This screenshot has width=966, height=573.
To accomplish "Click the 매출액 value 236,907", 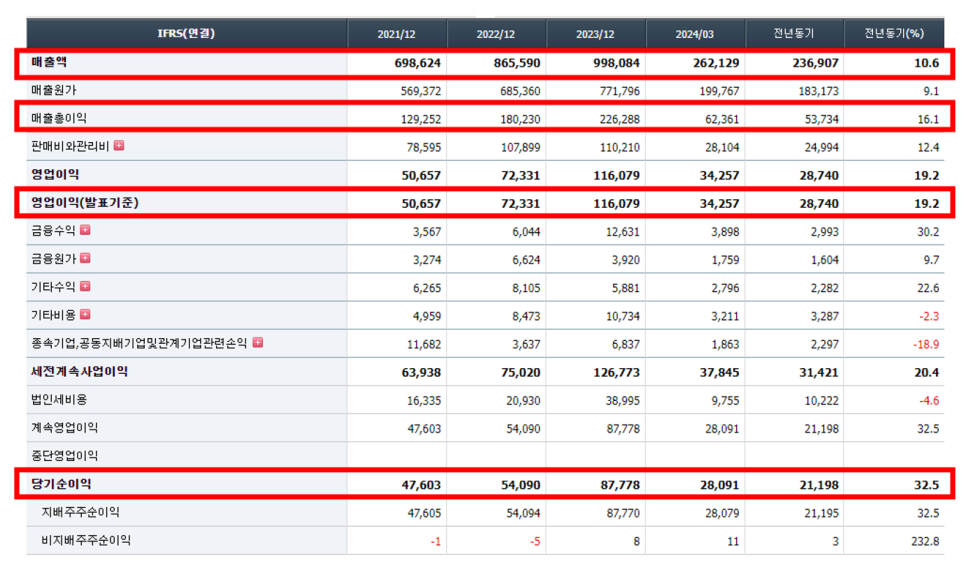I will click(x=816, y=63).
